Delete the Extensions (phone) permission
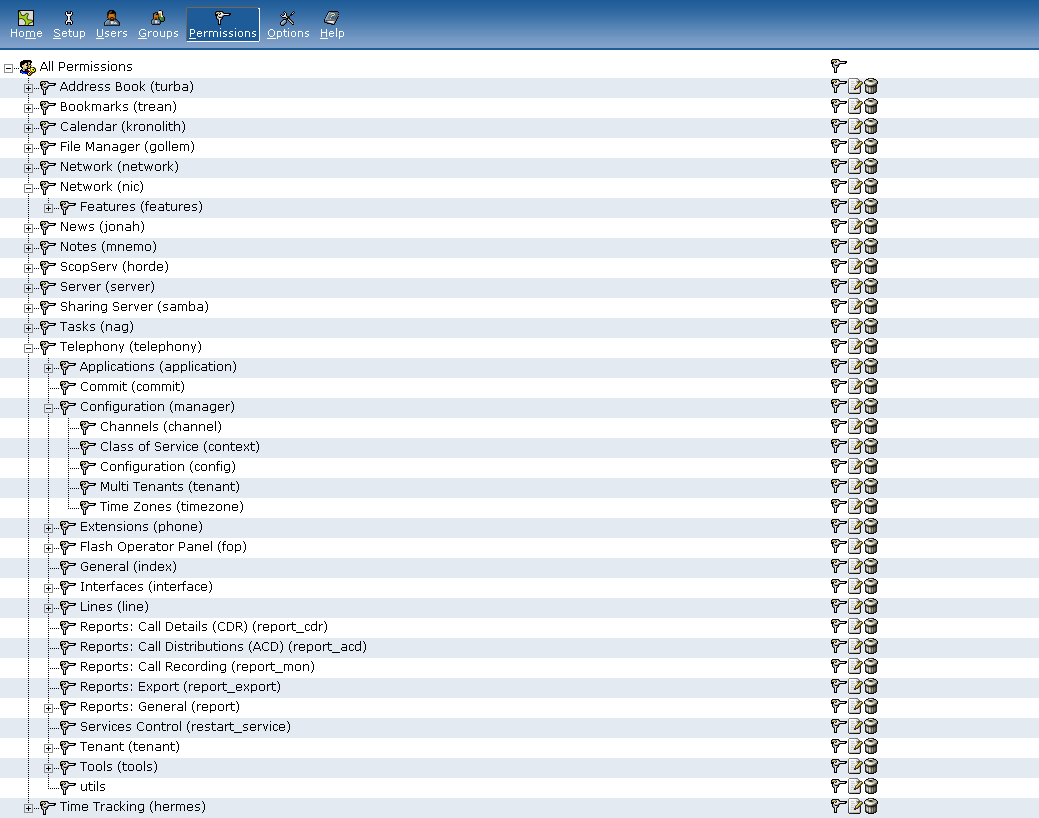This screenshot has width=1039, height=818. [x=871, y=526]
